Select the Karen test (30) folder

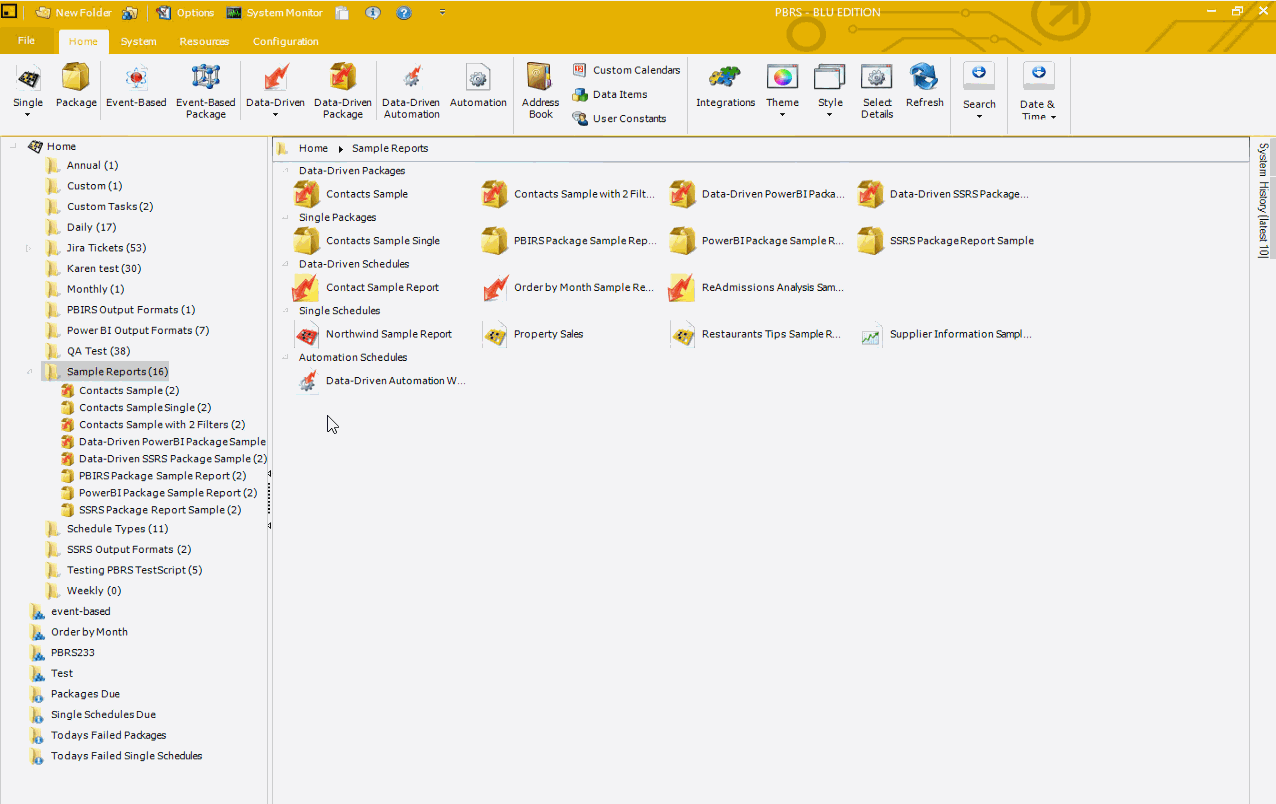point(93,269)
